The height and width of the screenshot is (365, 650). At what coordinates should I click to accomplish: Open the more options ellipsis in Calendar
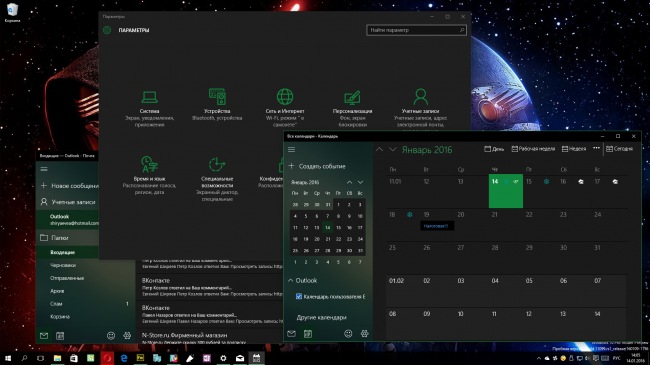pyautogui.click(x=597, y=148)
